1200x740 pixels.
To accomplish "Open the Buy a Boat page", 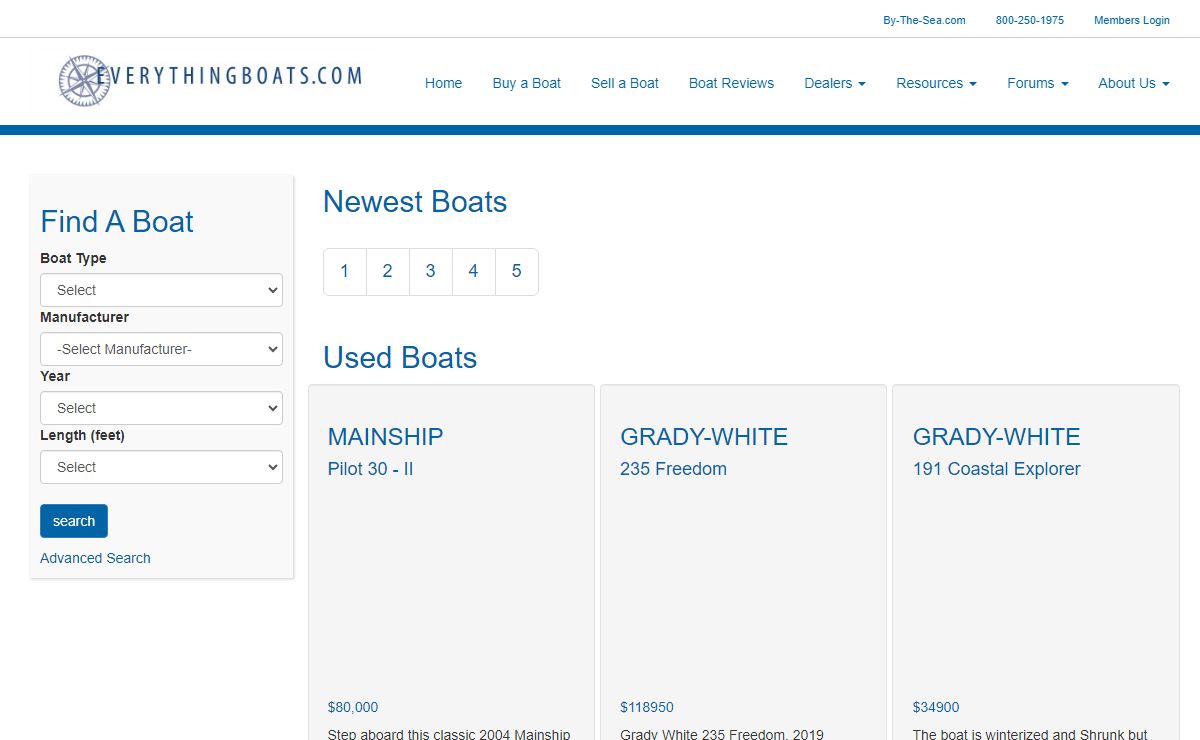I will click(x=526, y=83).
